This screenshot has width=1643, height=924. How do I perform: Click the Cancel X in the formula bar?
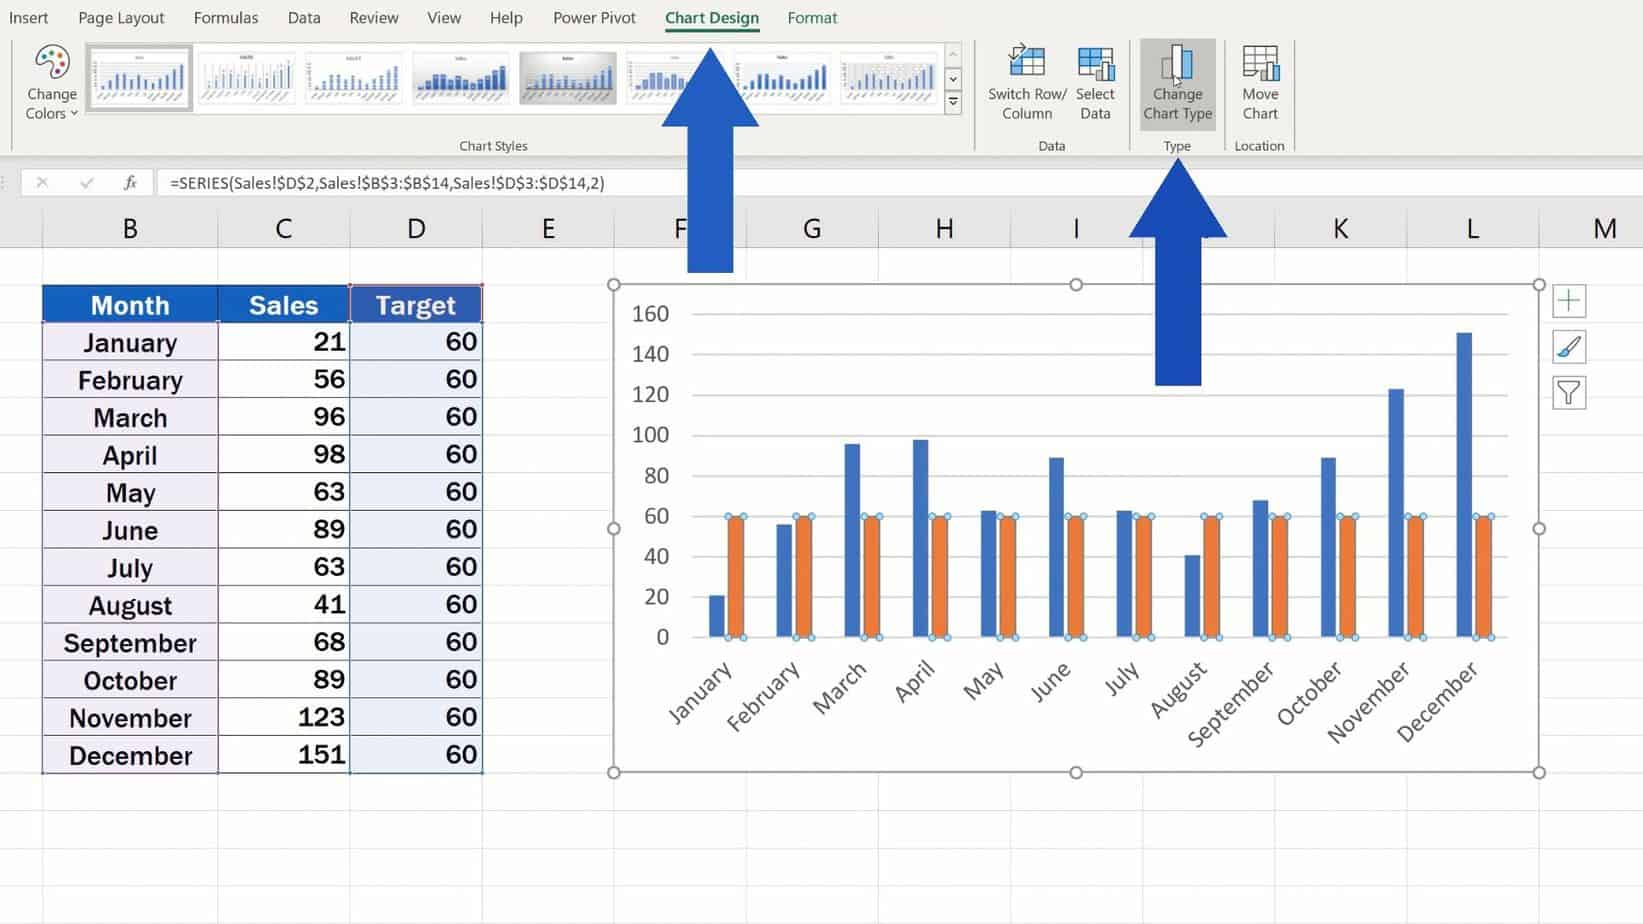tap(43, 183)
